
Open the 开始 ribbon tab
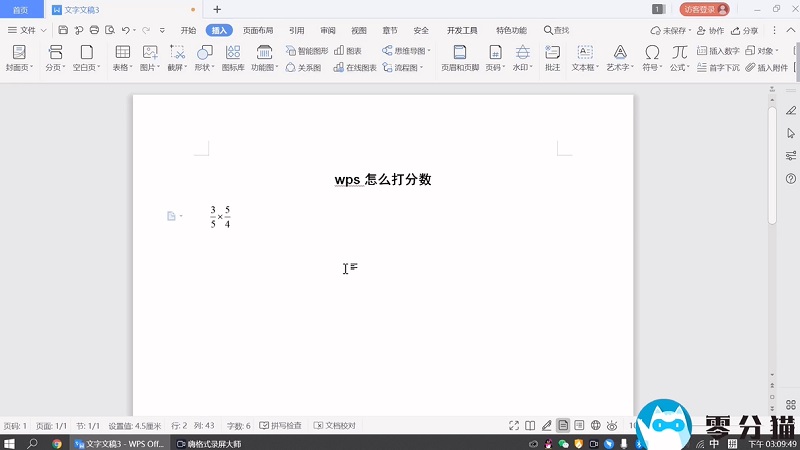click(188, 31)
